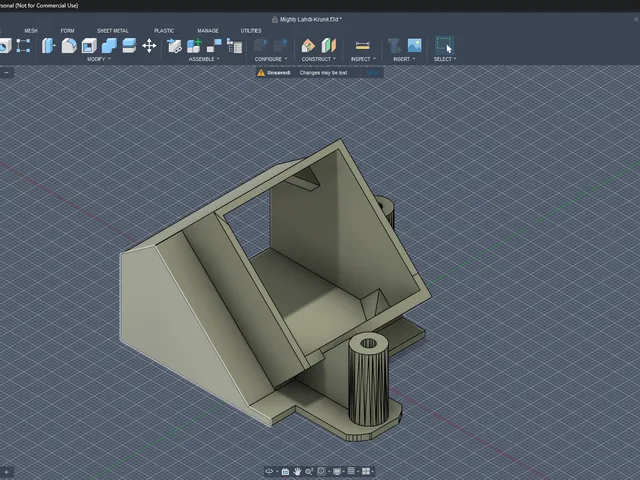Image resolution: width=640 pixels, height=480 pixels.
Task: Open dropdown arrow beside Display Settings icon
Action: click(x=343, y=472)
